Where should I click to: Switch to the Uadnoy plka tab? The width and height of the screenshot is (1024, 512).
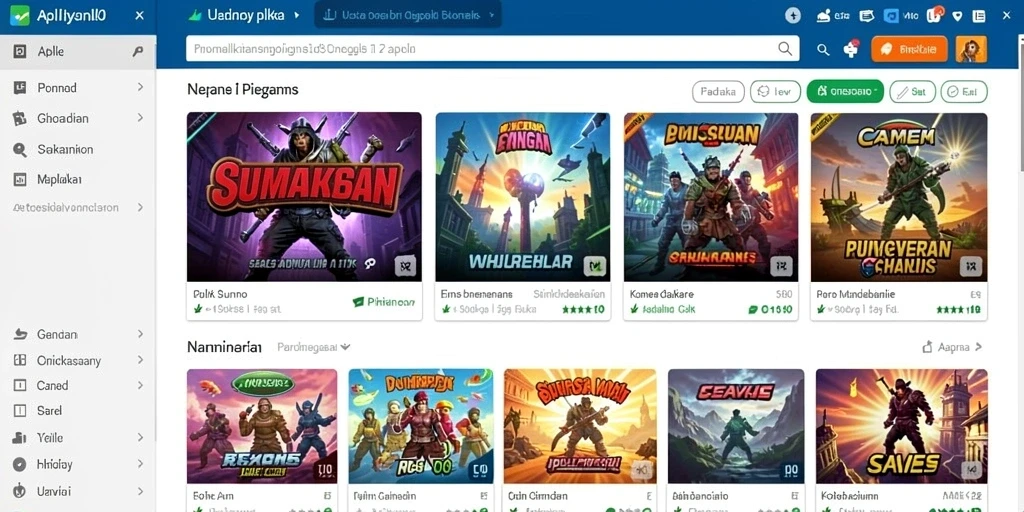[242, 15]
